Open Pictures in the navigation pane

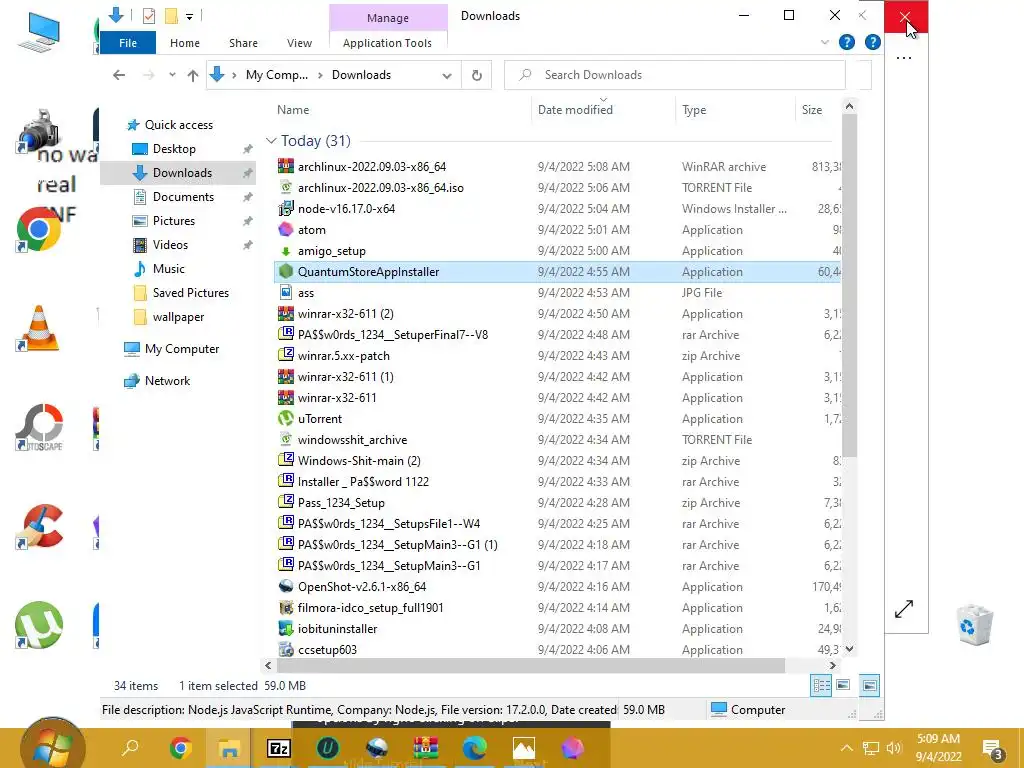[x=174, y=221]
